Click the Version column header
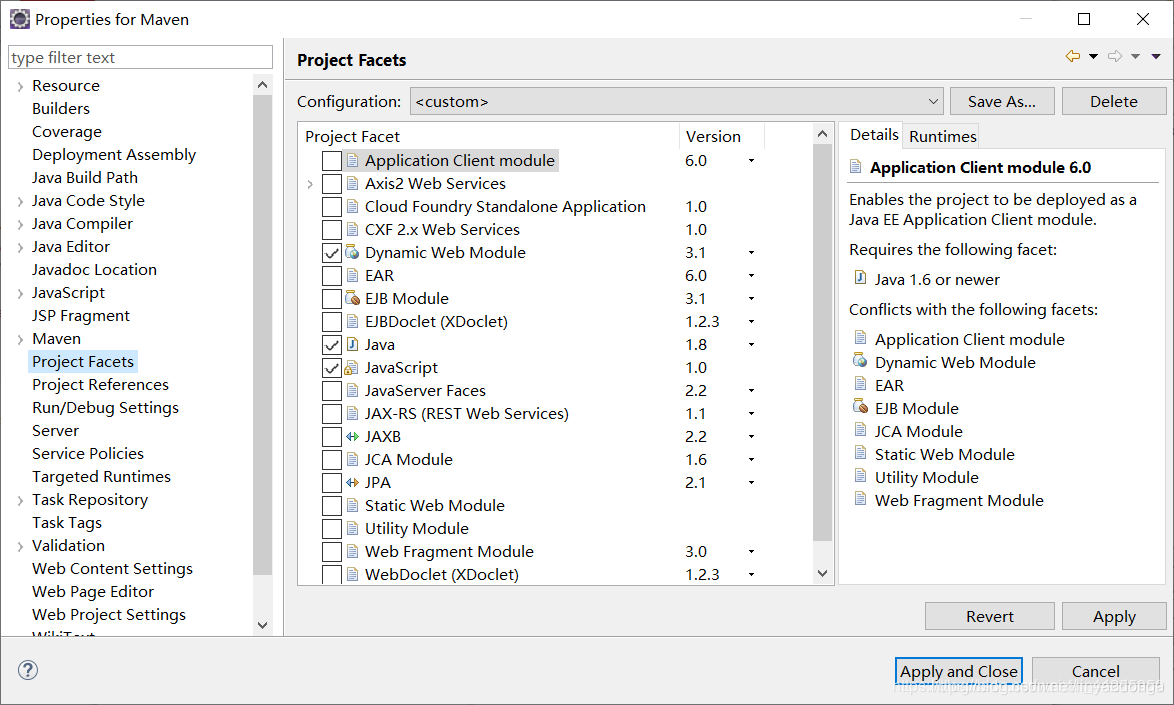 (722, 136)
